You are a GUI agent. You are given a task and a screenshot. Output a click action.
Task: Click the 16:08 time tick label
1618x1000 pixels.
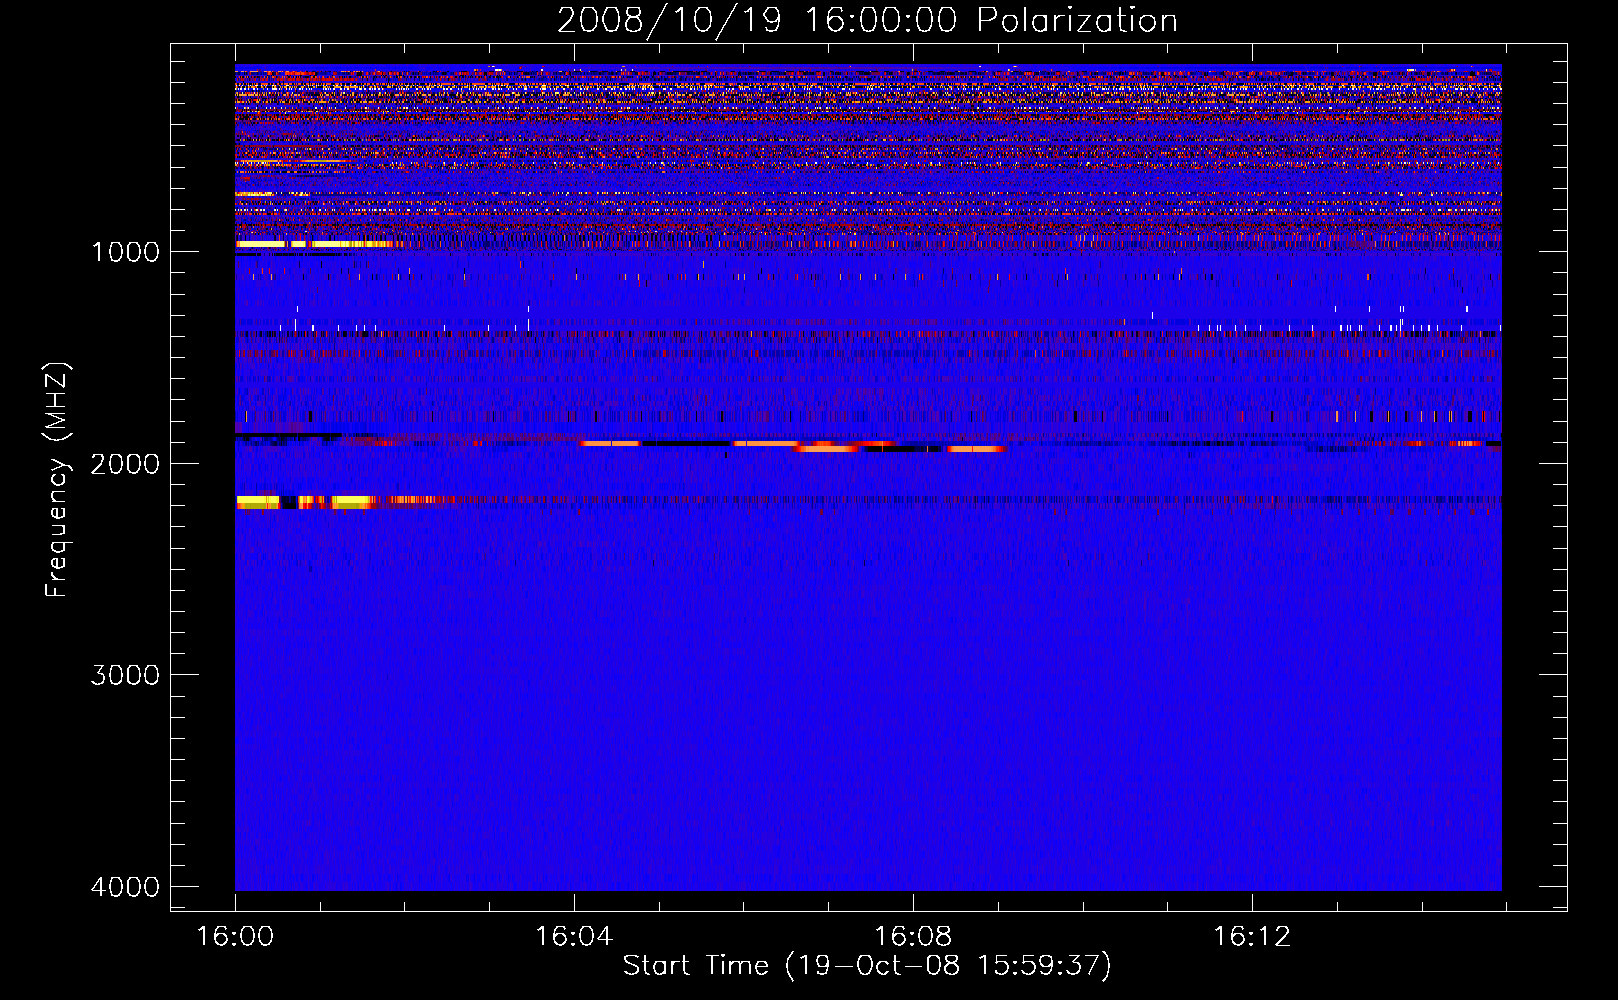pos(912,937)
